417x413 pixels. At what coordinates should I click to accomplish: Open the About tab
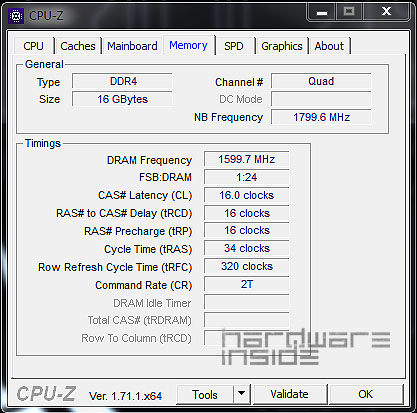click(x=329, y=46)
